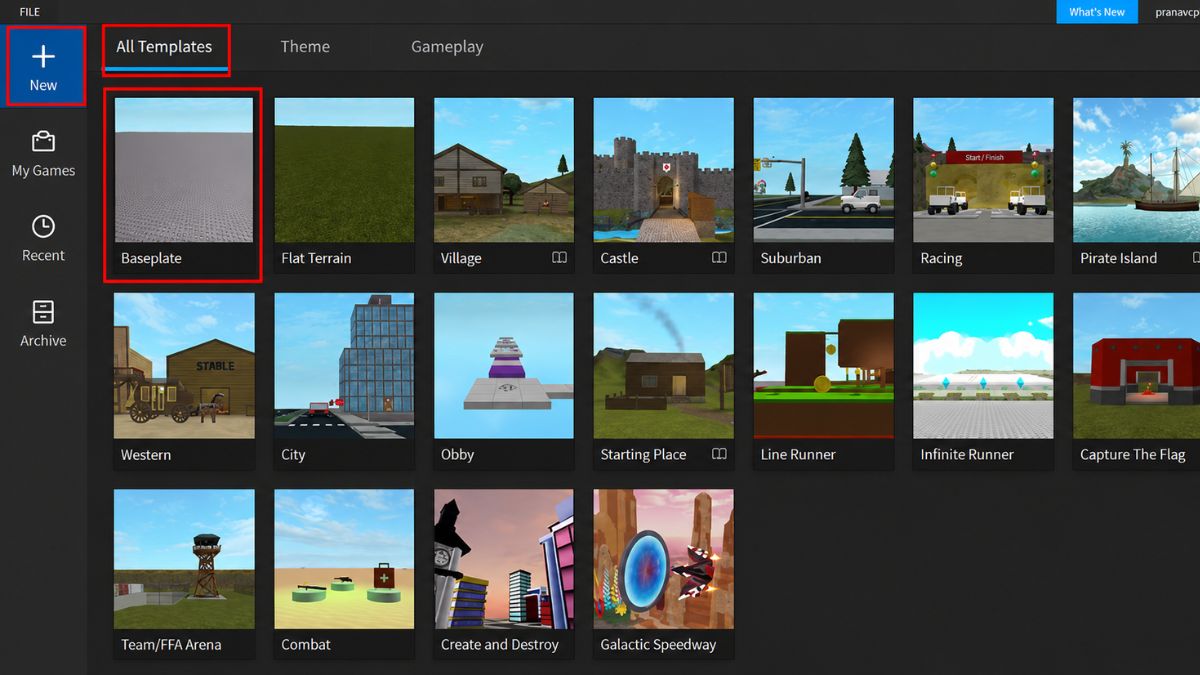Click the "Racing" label text

pyautogui.click(x=941, y=258)
